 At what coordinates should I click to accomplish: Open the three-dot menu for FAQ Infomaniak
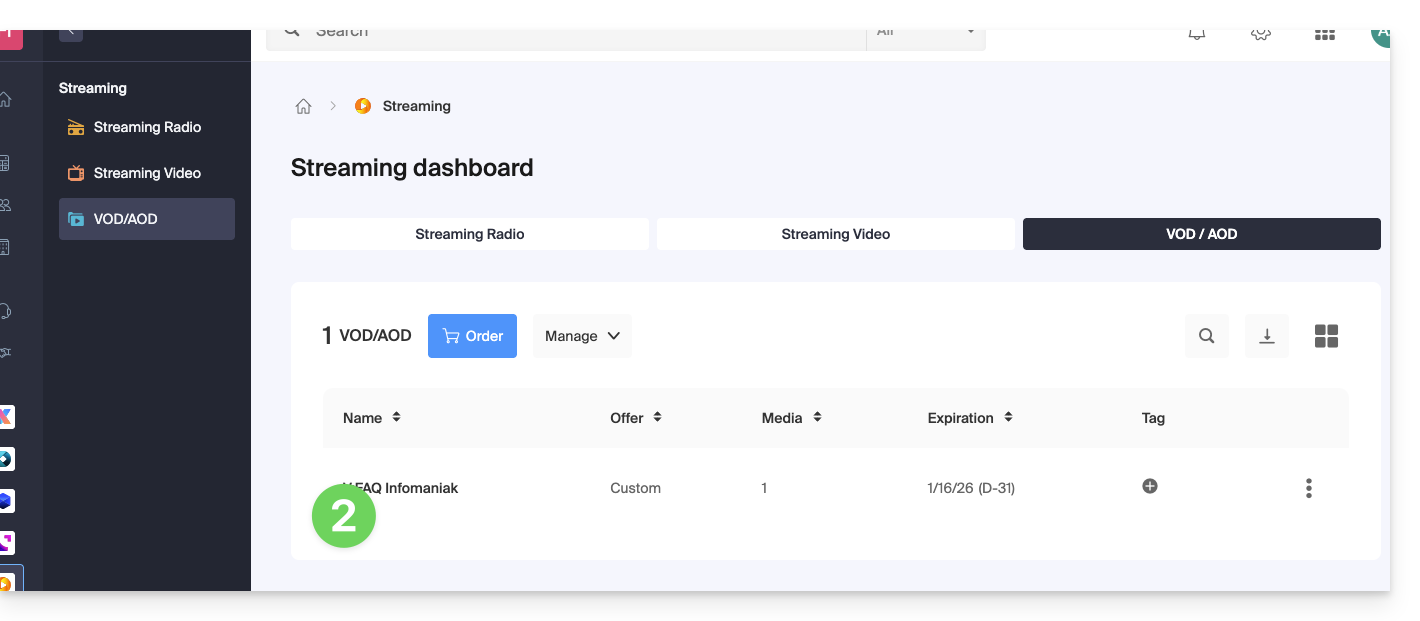[1308, 488]
